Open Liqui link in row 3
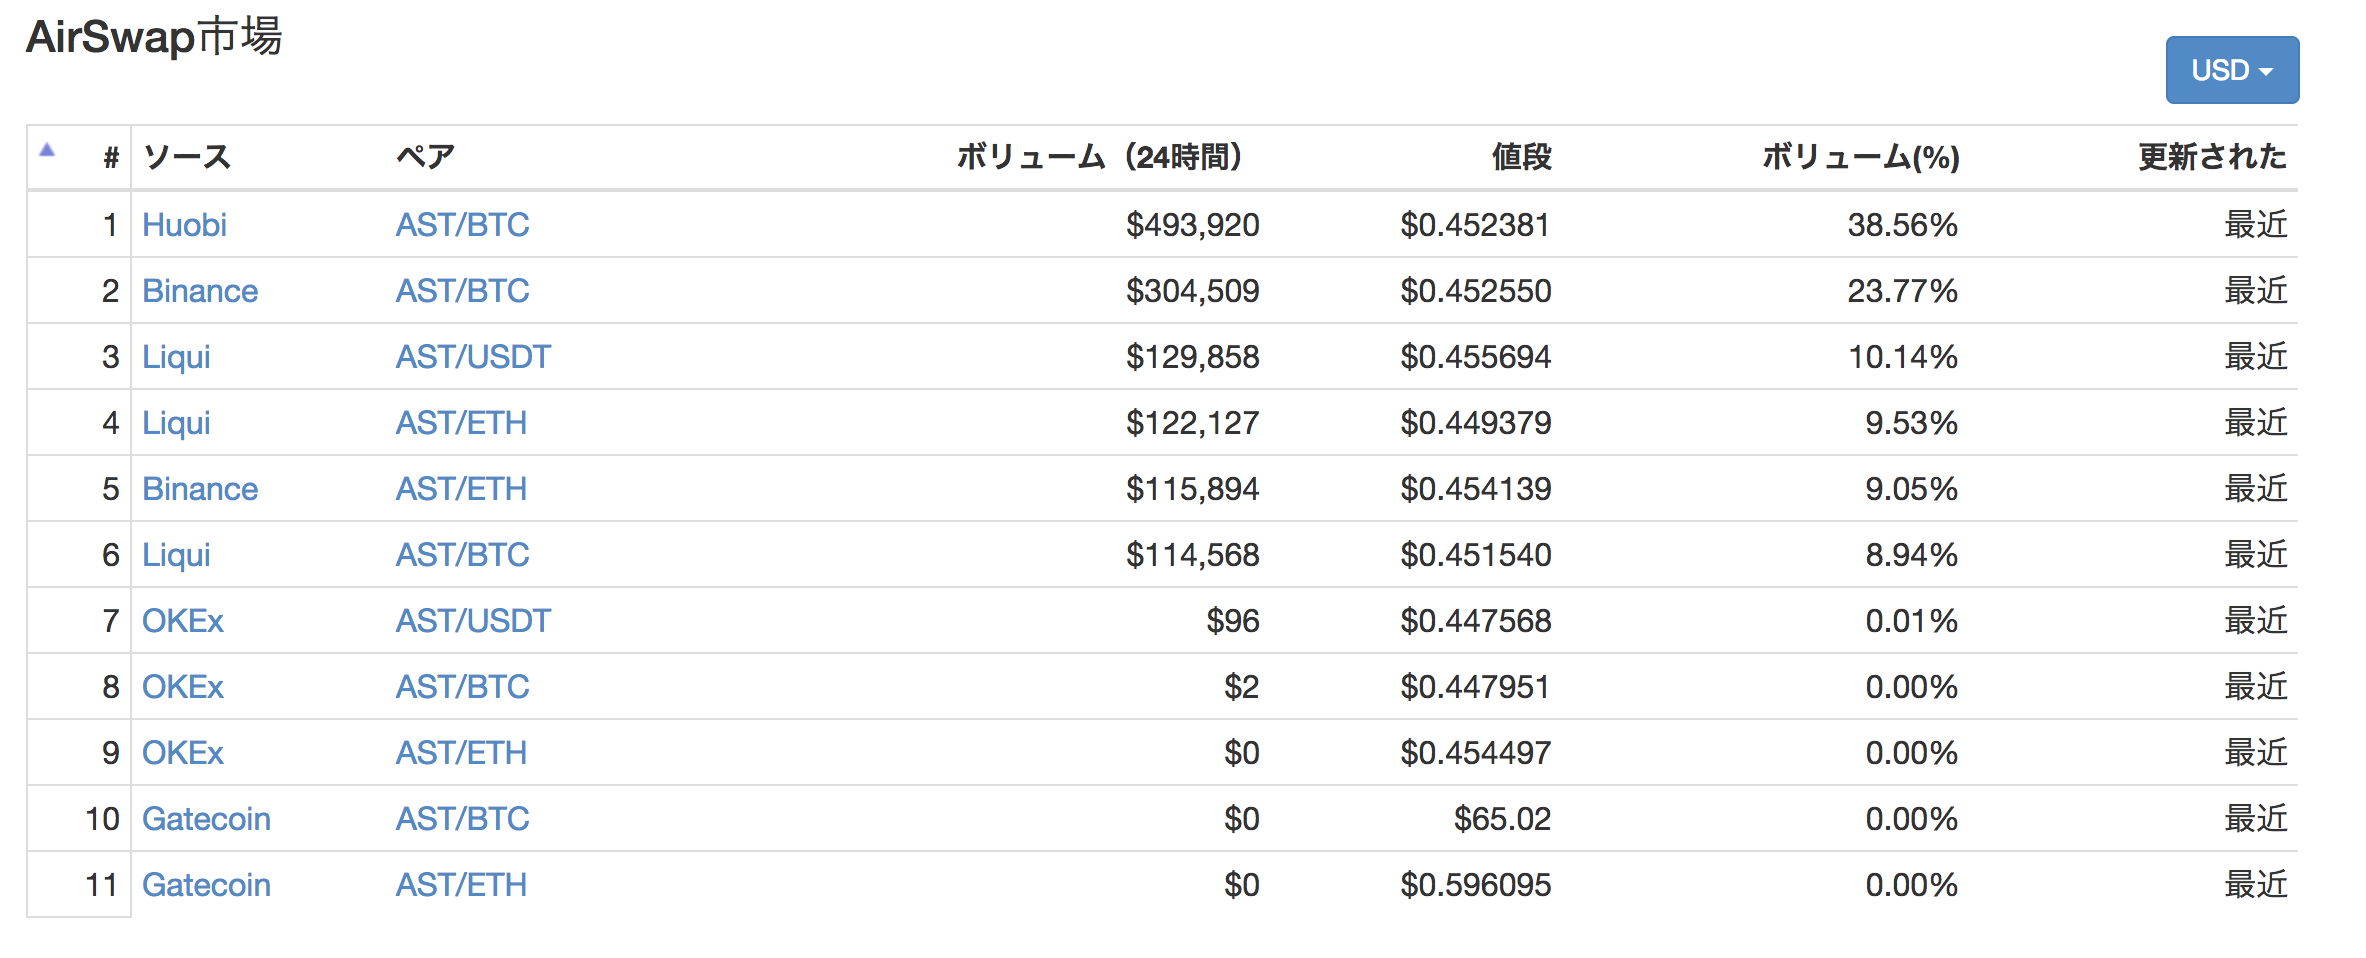The height and width of the screenshot is (958, 2366). click(176, 357)
